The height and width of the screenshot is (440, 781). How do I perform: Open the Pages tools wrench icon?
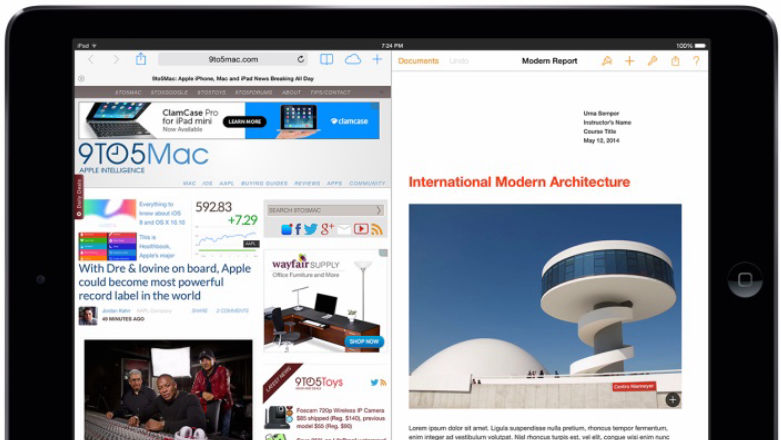[x=652, y=61]
